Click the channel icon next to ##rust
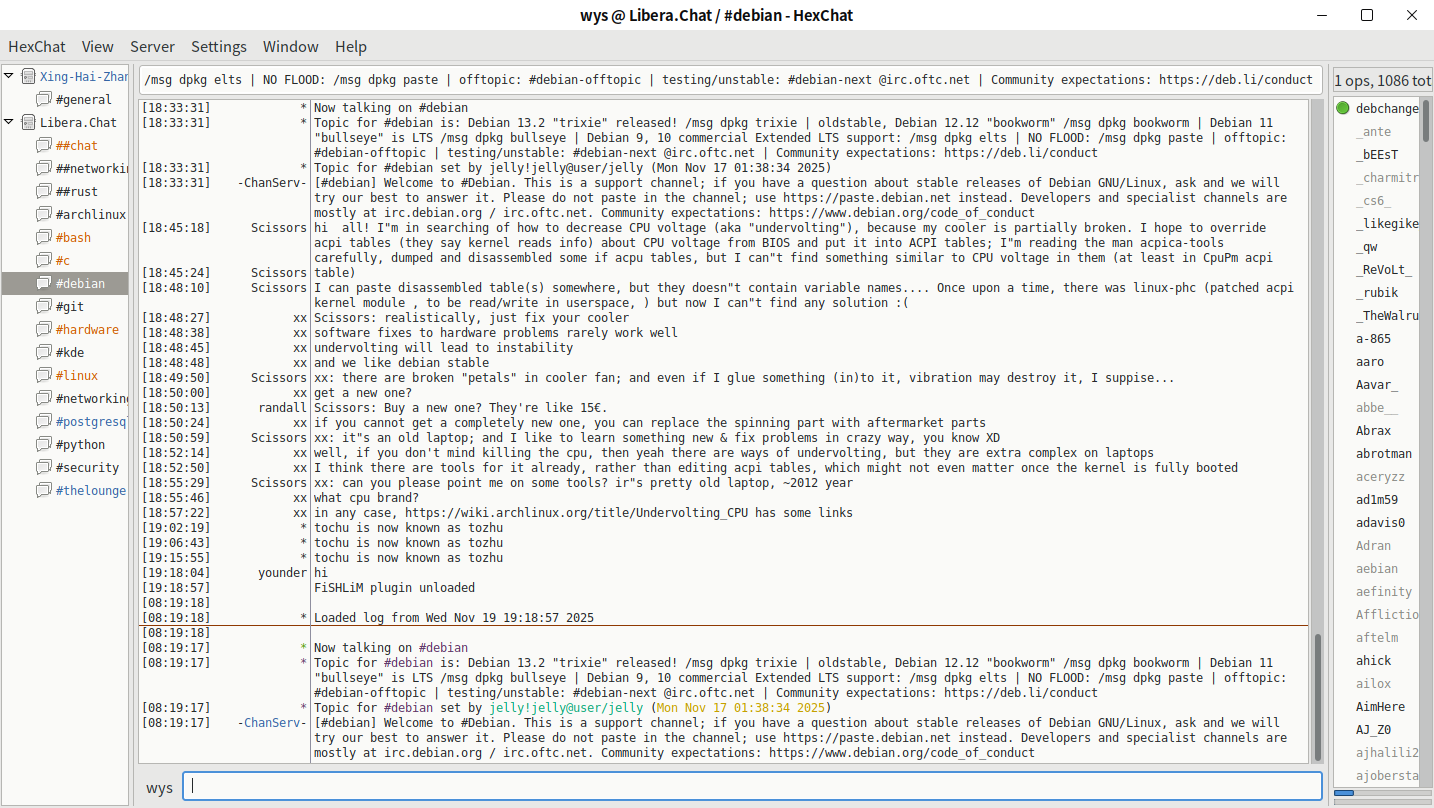Image resolution: width=1434 pixels, height=808 pixels. coord(43,192)
